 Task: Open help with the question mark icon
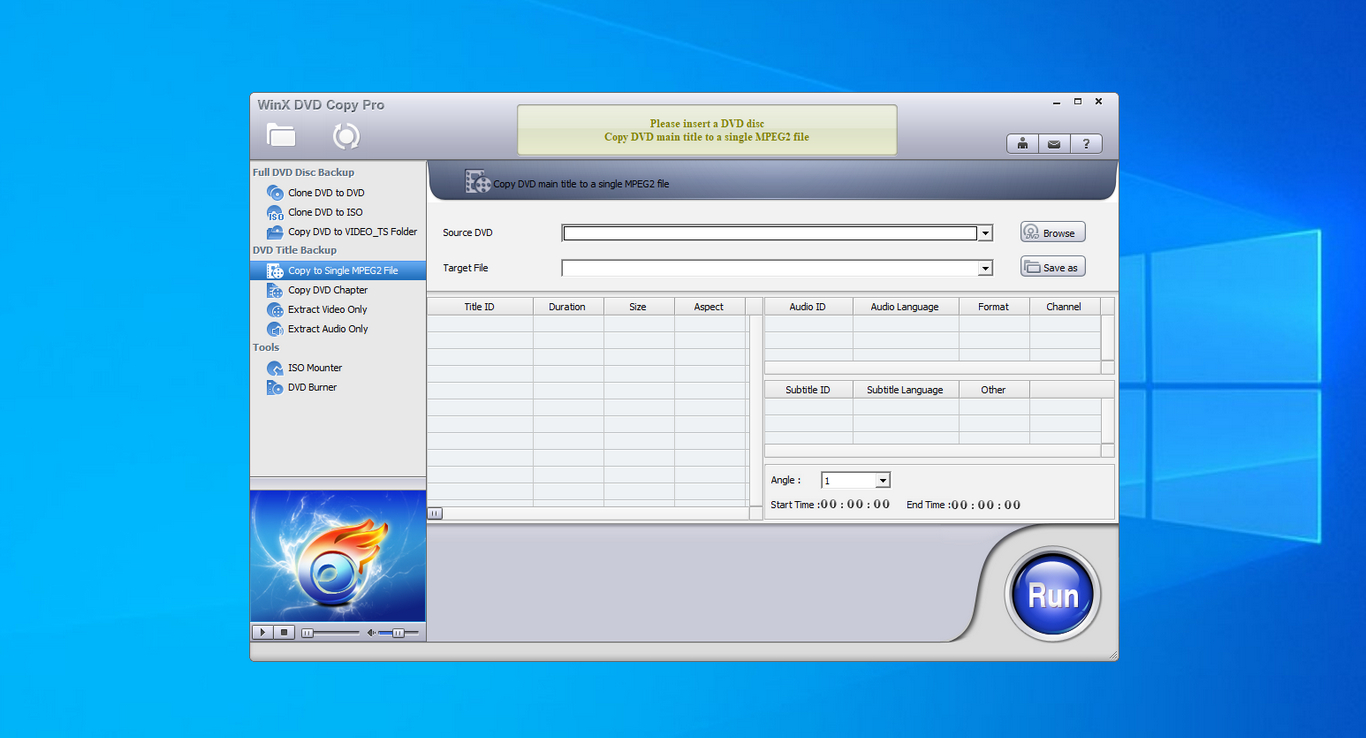pos(1086,144)
